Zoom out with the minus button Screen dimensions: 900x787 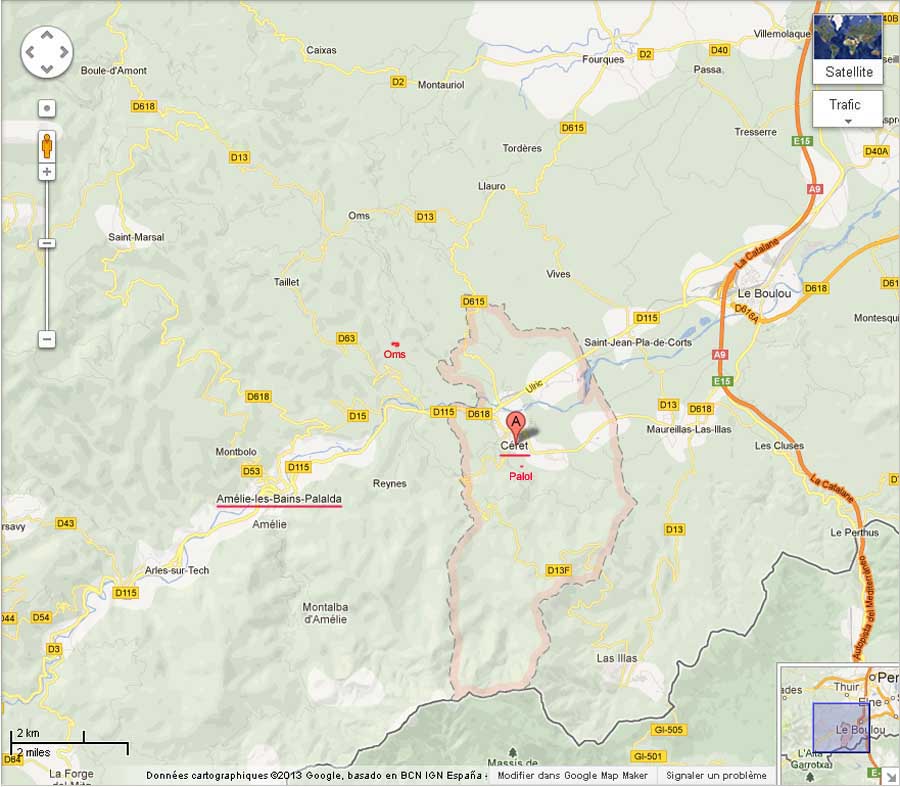47,339
